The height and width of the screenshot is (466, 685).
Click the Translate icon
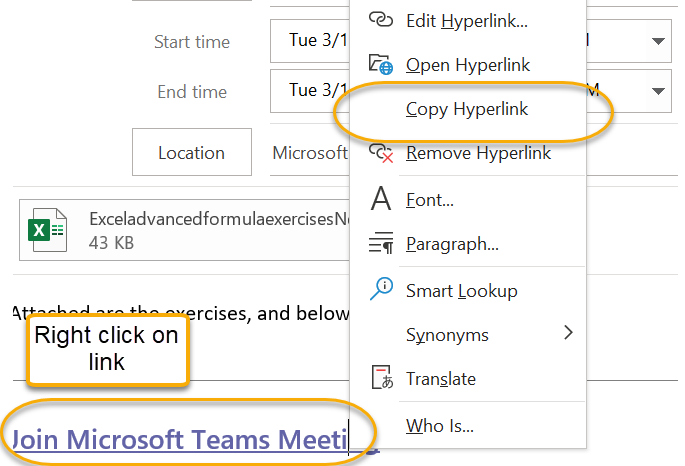tap(382, 377)
